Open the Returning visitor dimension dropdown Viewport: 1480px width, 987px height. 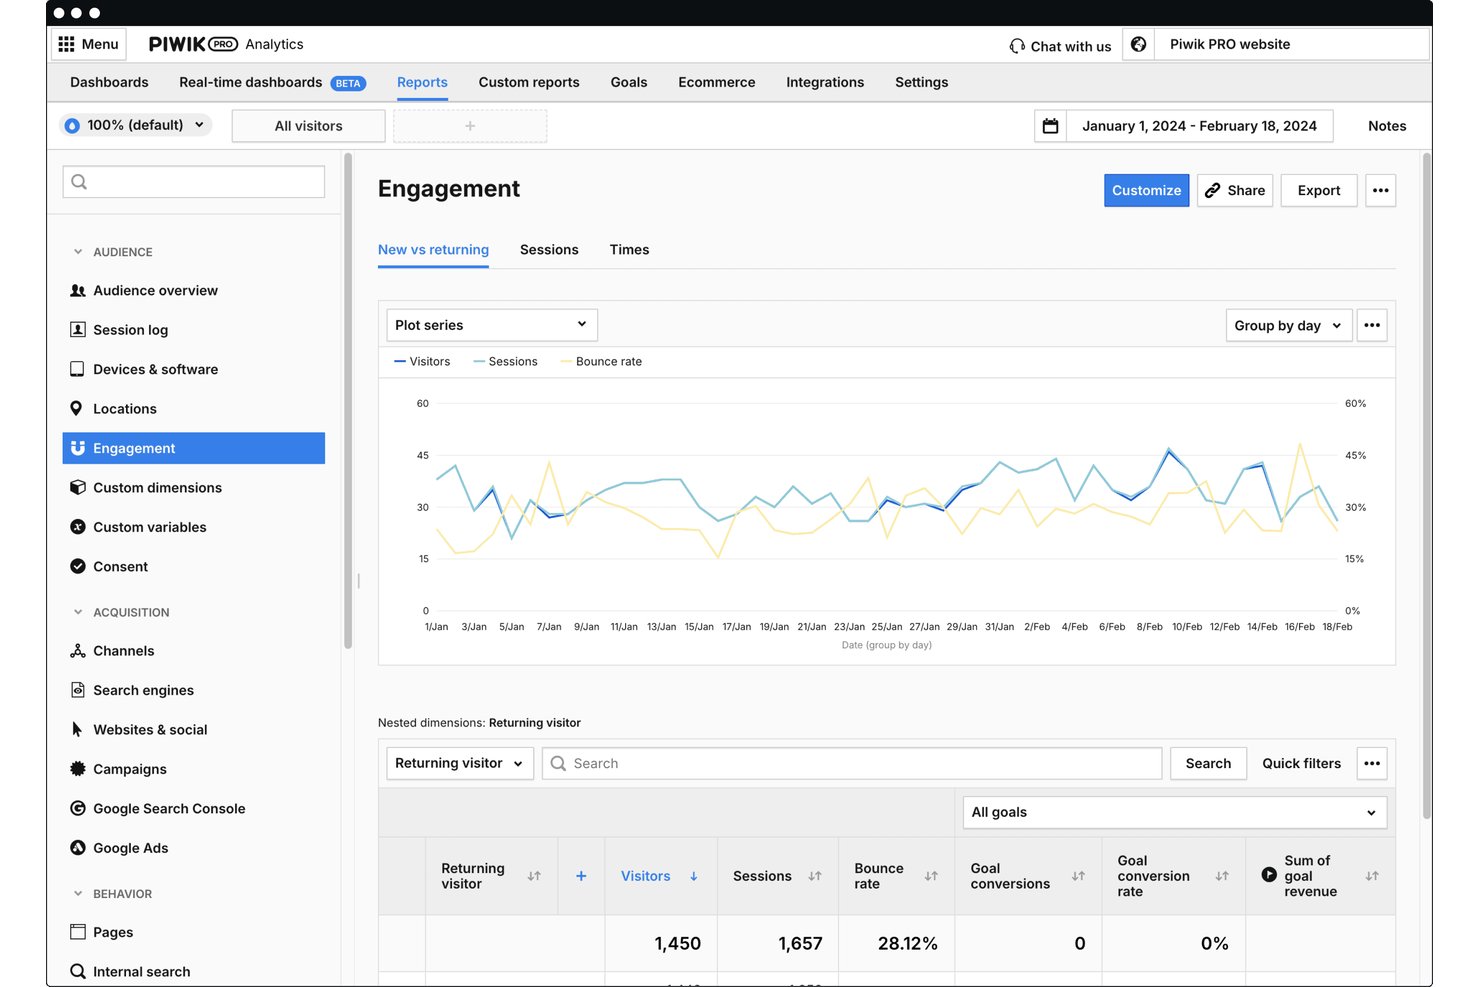(460, 763)
